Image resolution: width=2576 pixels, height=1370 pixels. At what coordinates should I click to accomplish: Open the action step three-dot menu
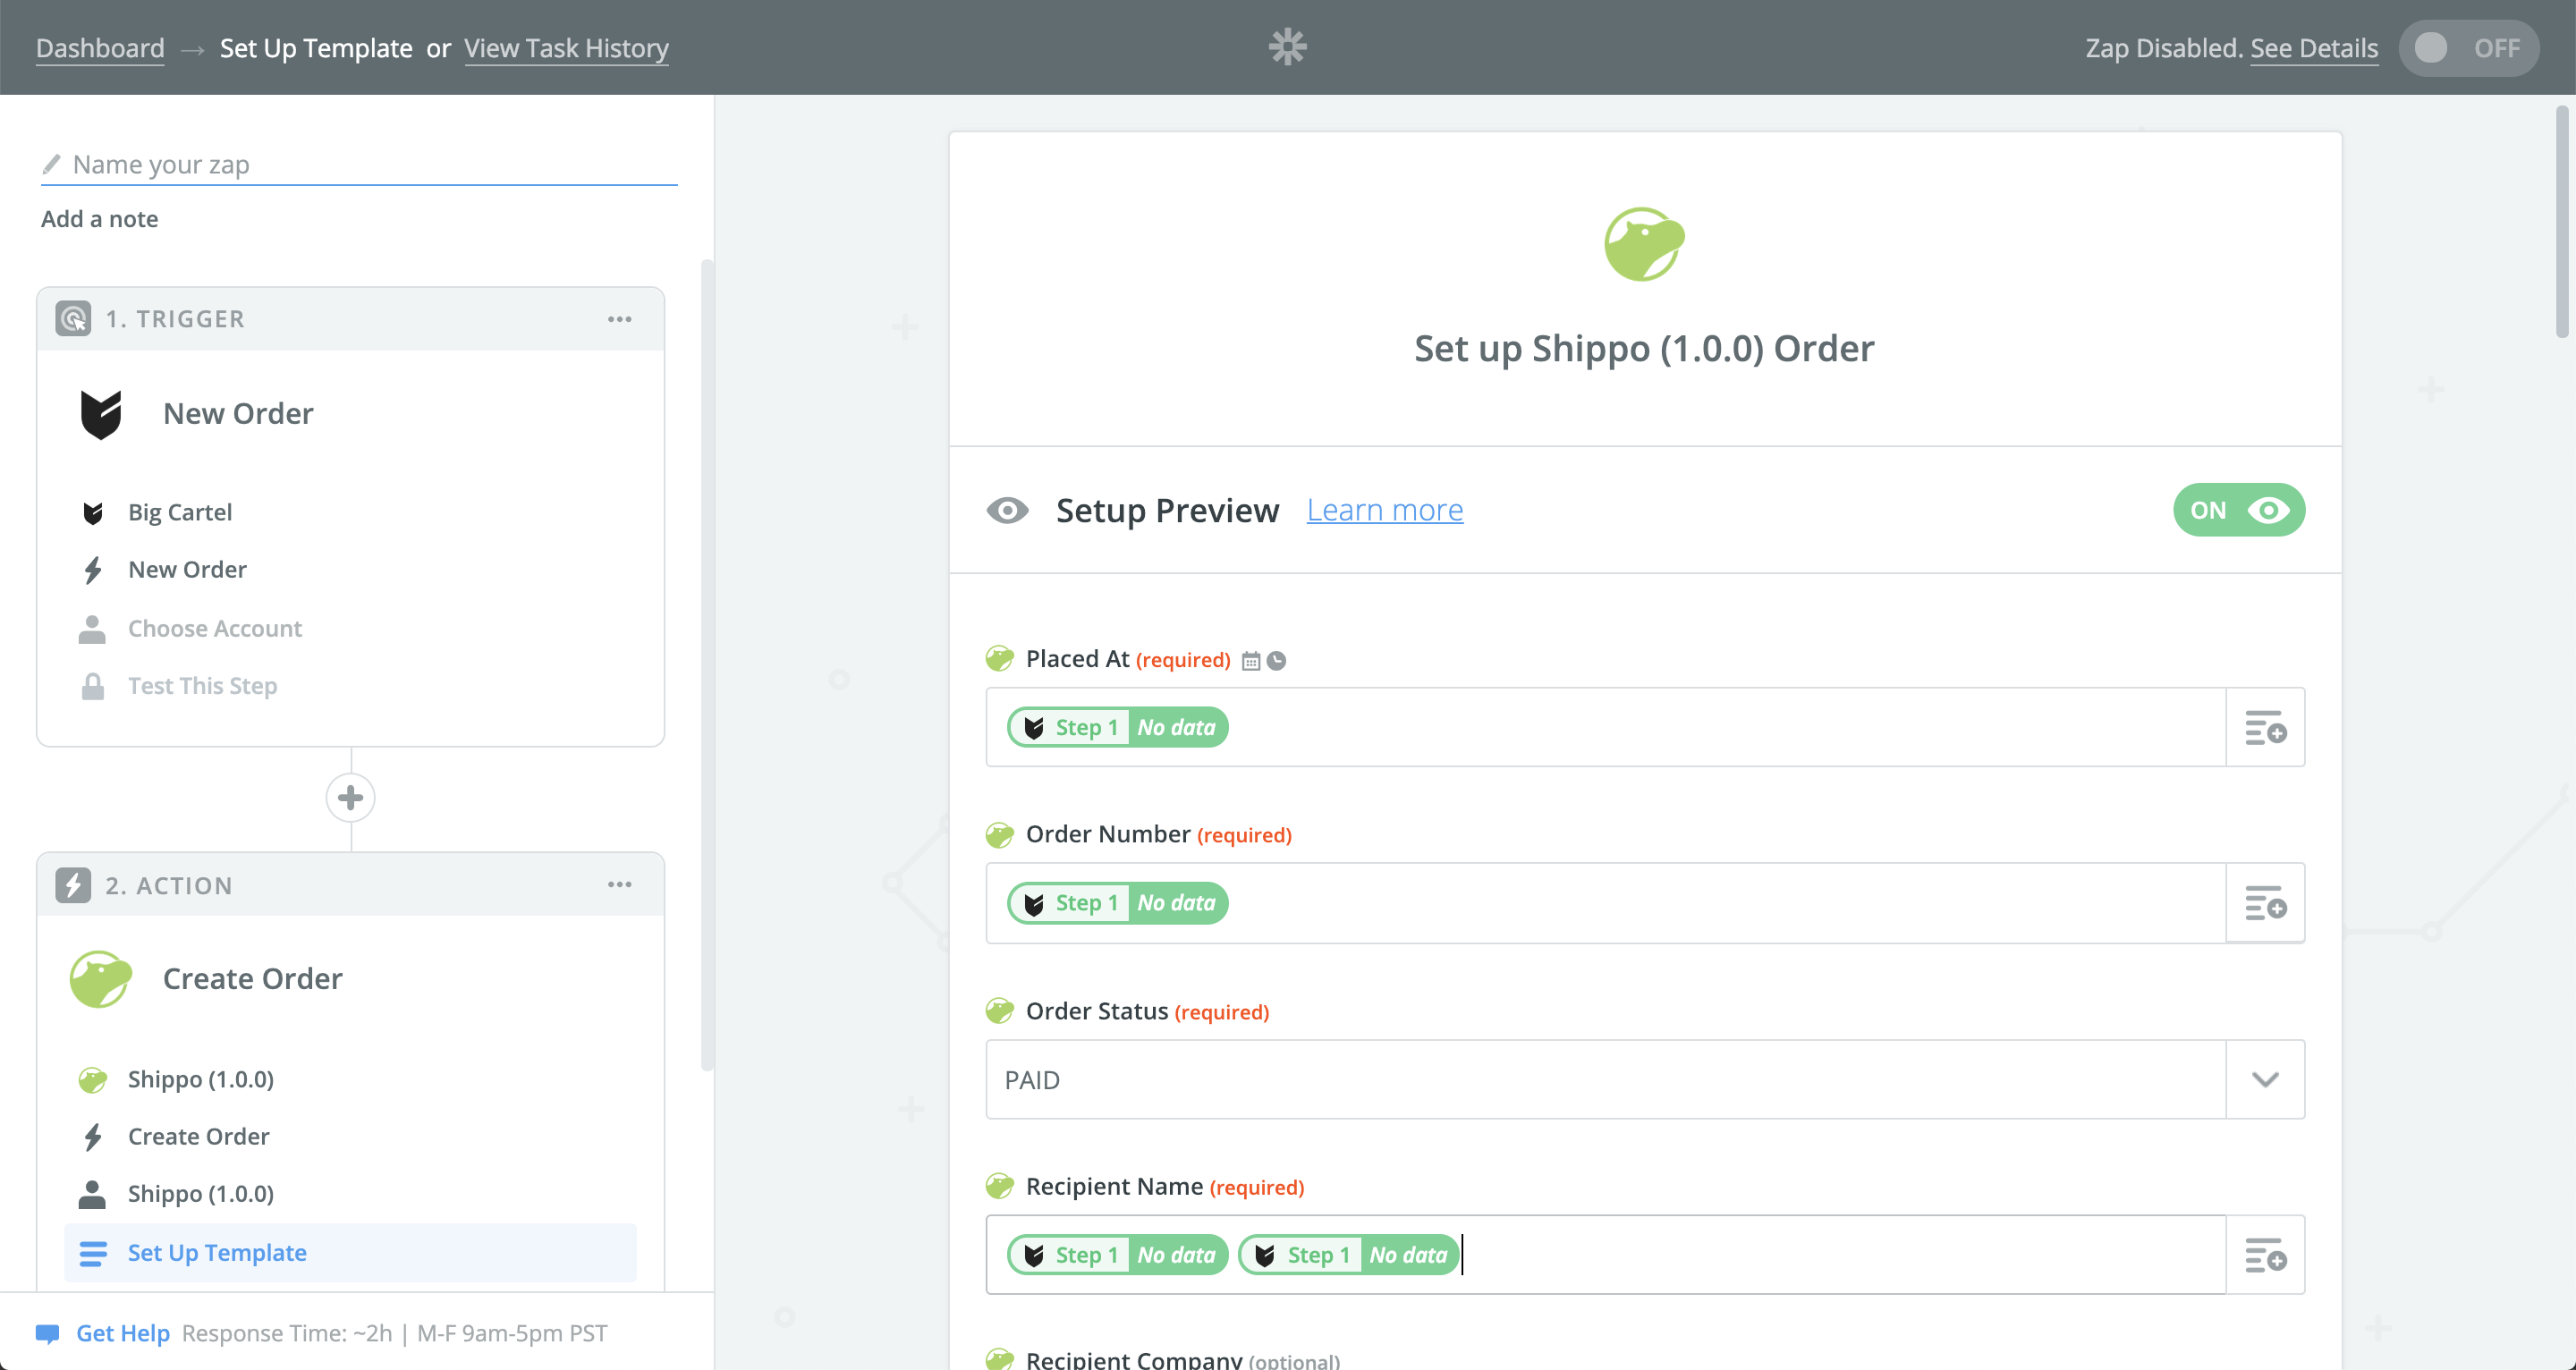tap(619, 885)
